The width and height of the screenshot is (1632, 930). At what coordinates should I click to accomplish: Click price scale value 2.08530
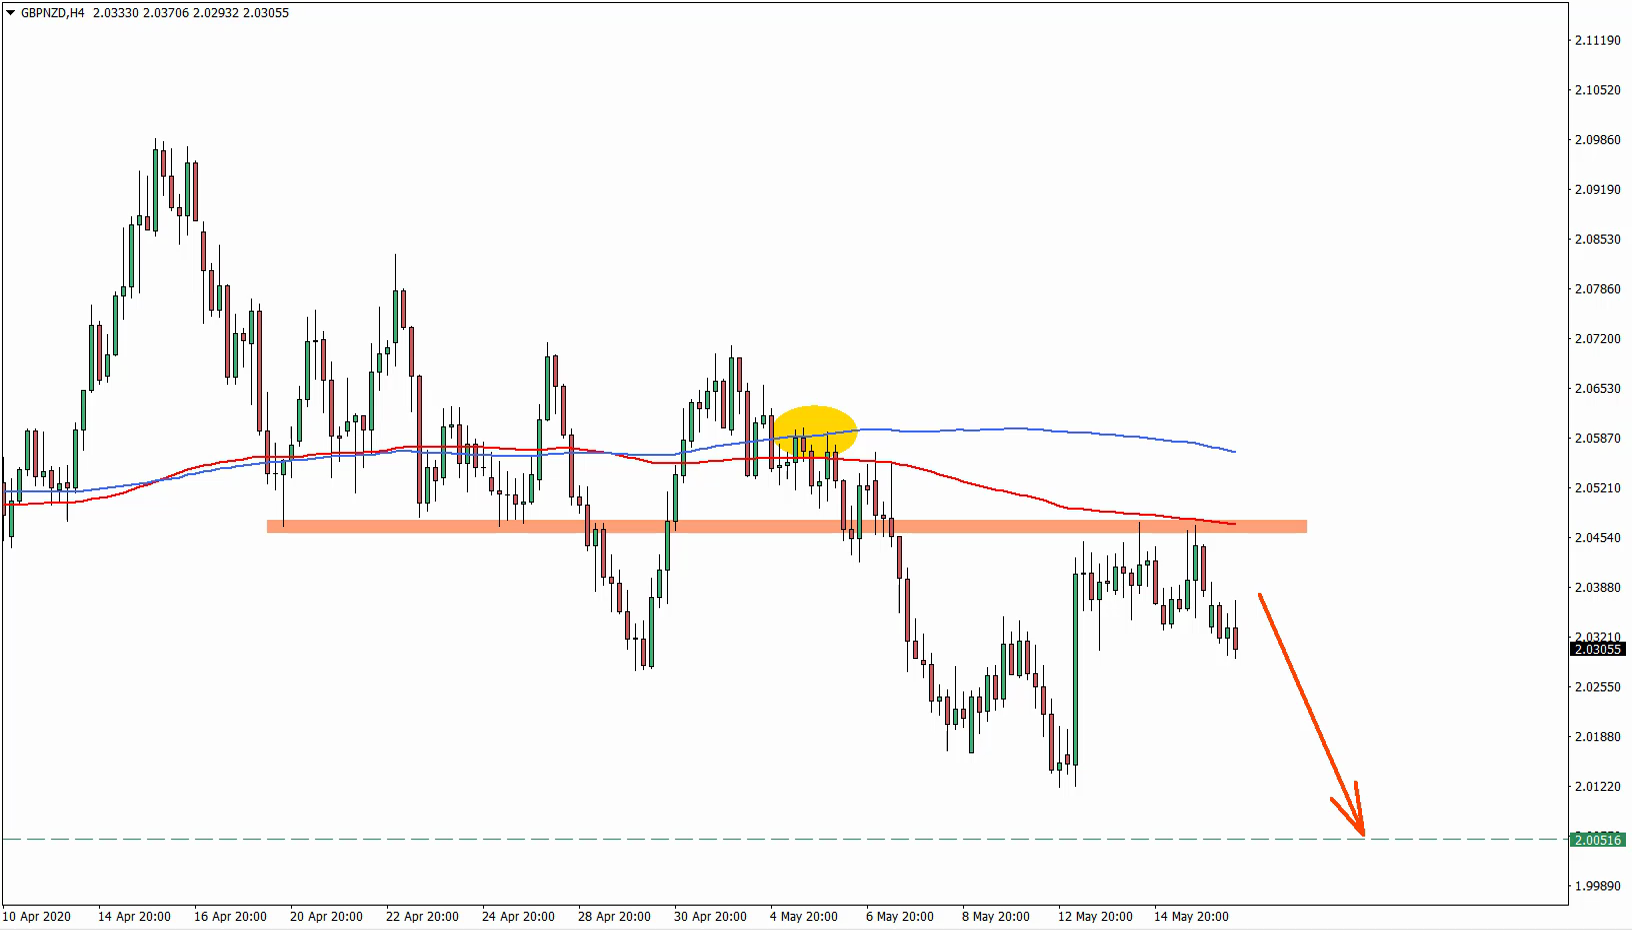click(x=1597, y=239)
